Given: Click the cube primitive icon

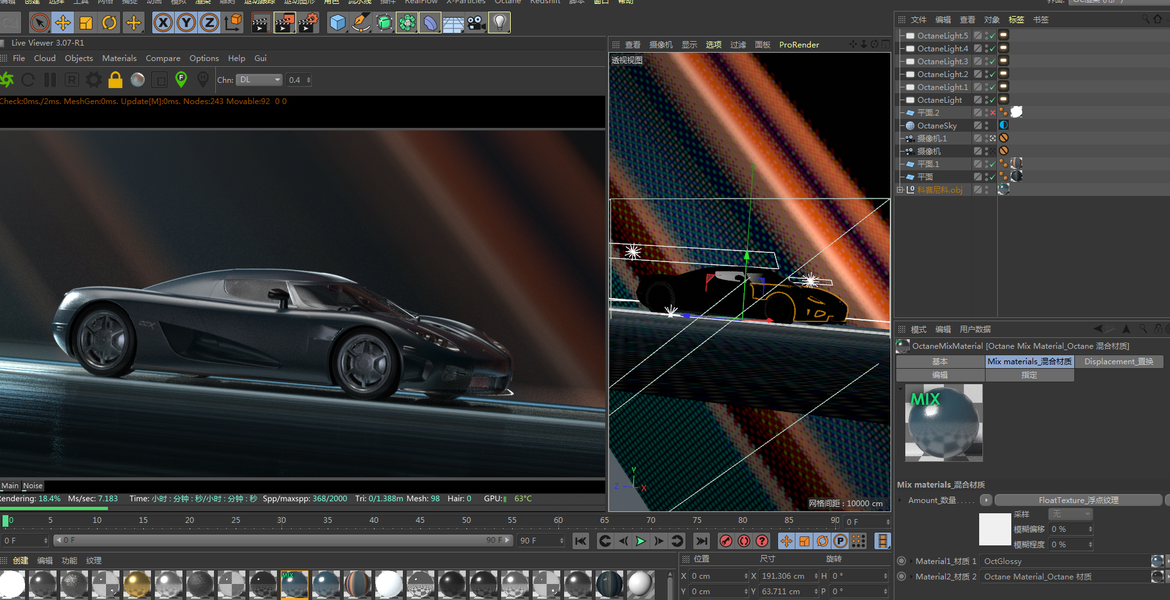Looking at the screenshot, I should point(337,22).
